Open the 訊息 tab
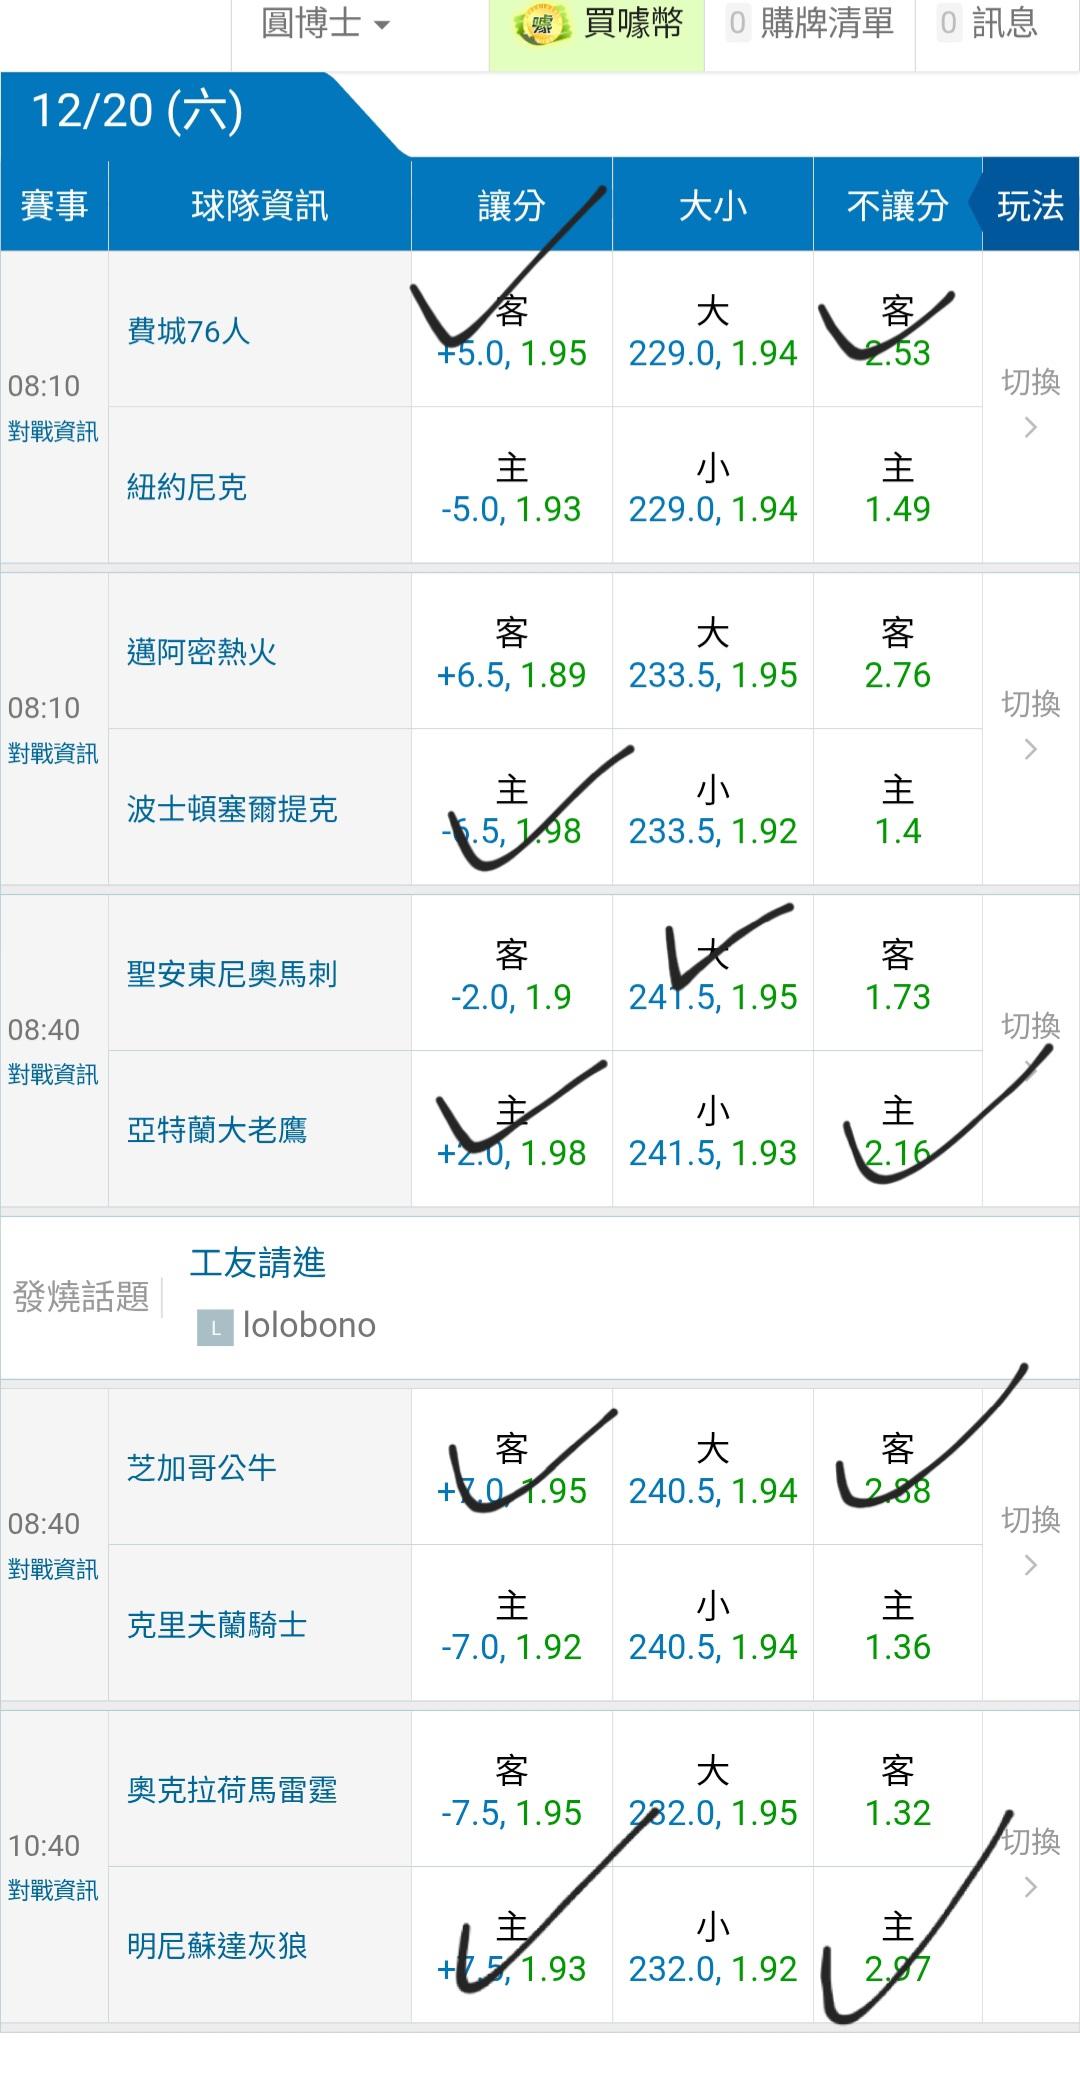 [x=988, y=24]
